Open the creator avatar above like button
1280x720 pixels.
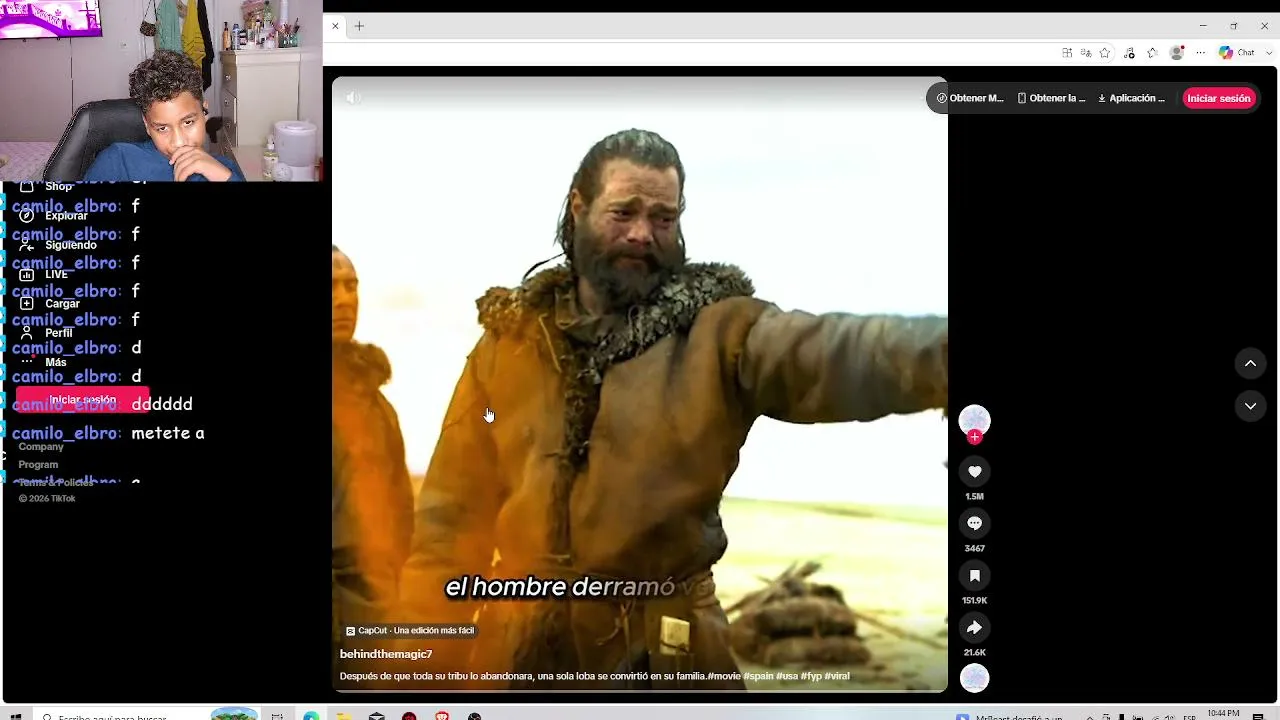[974, 420]
